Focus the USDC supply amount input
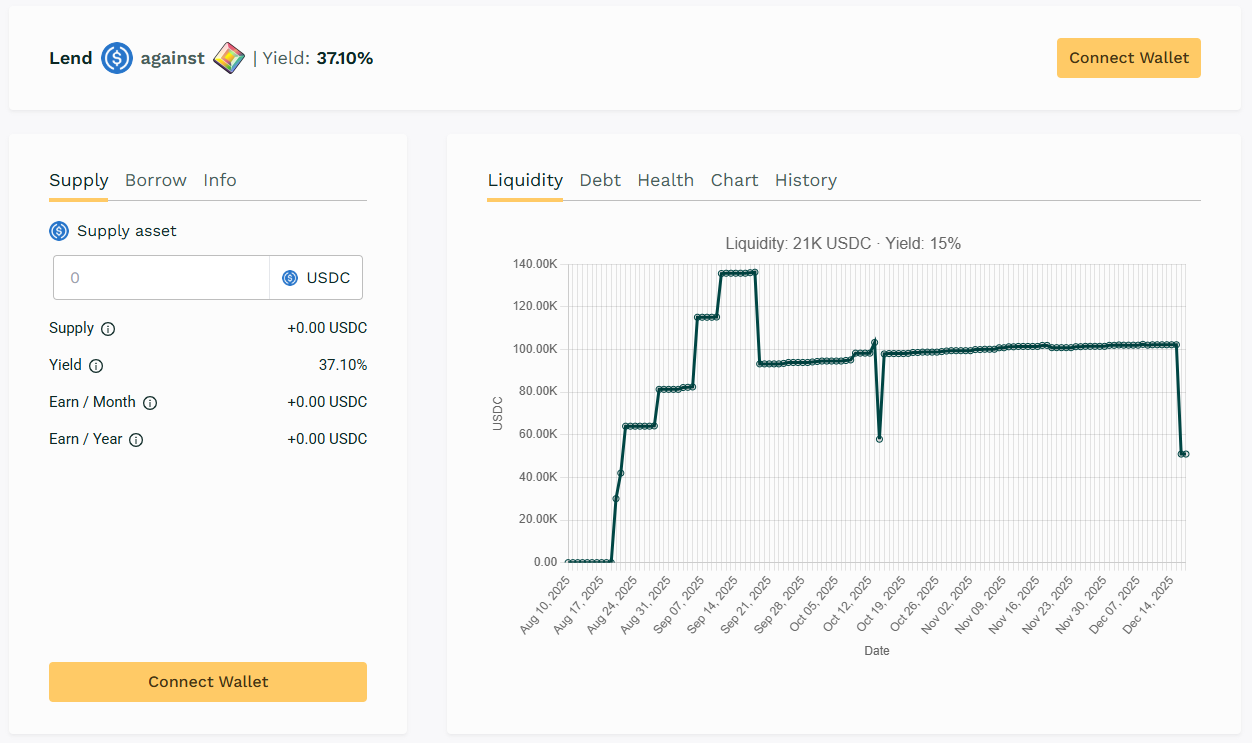This screenshot has height=743, width=1252. point(161,278)
